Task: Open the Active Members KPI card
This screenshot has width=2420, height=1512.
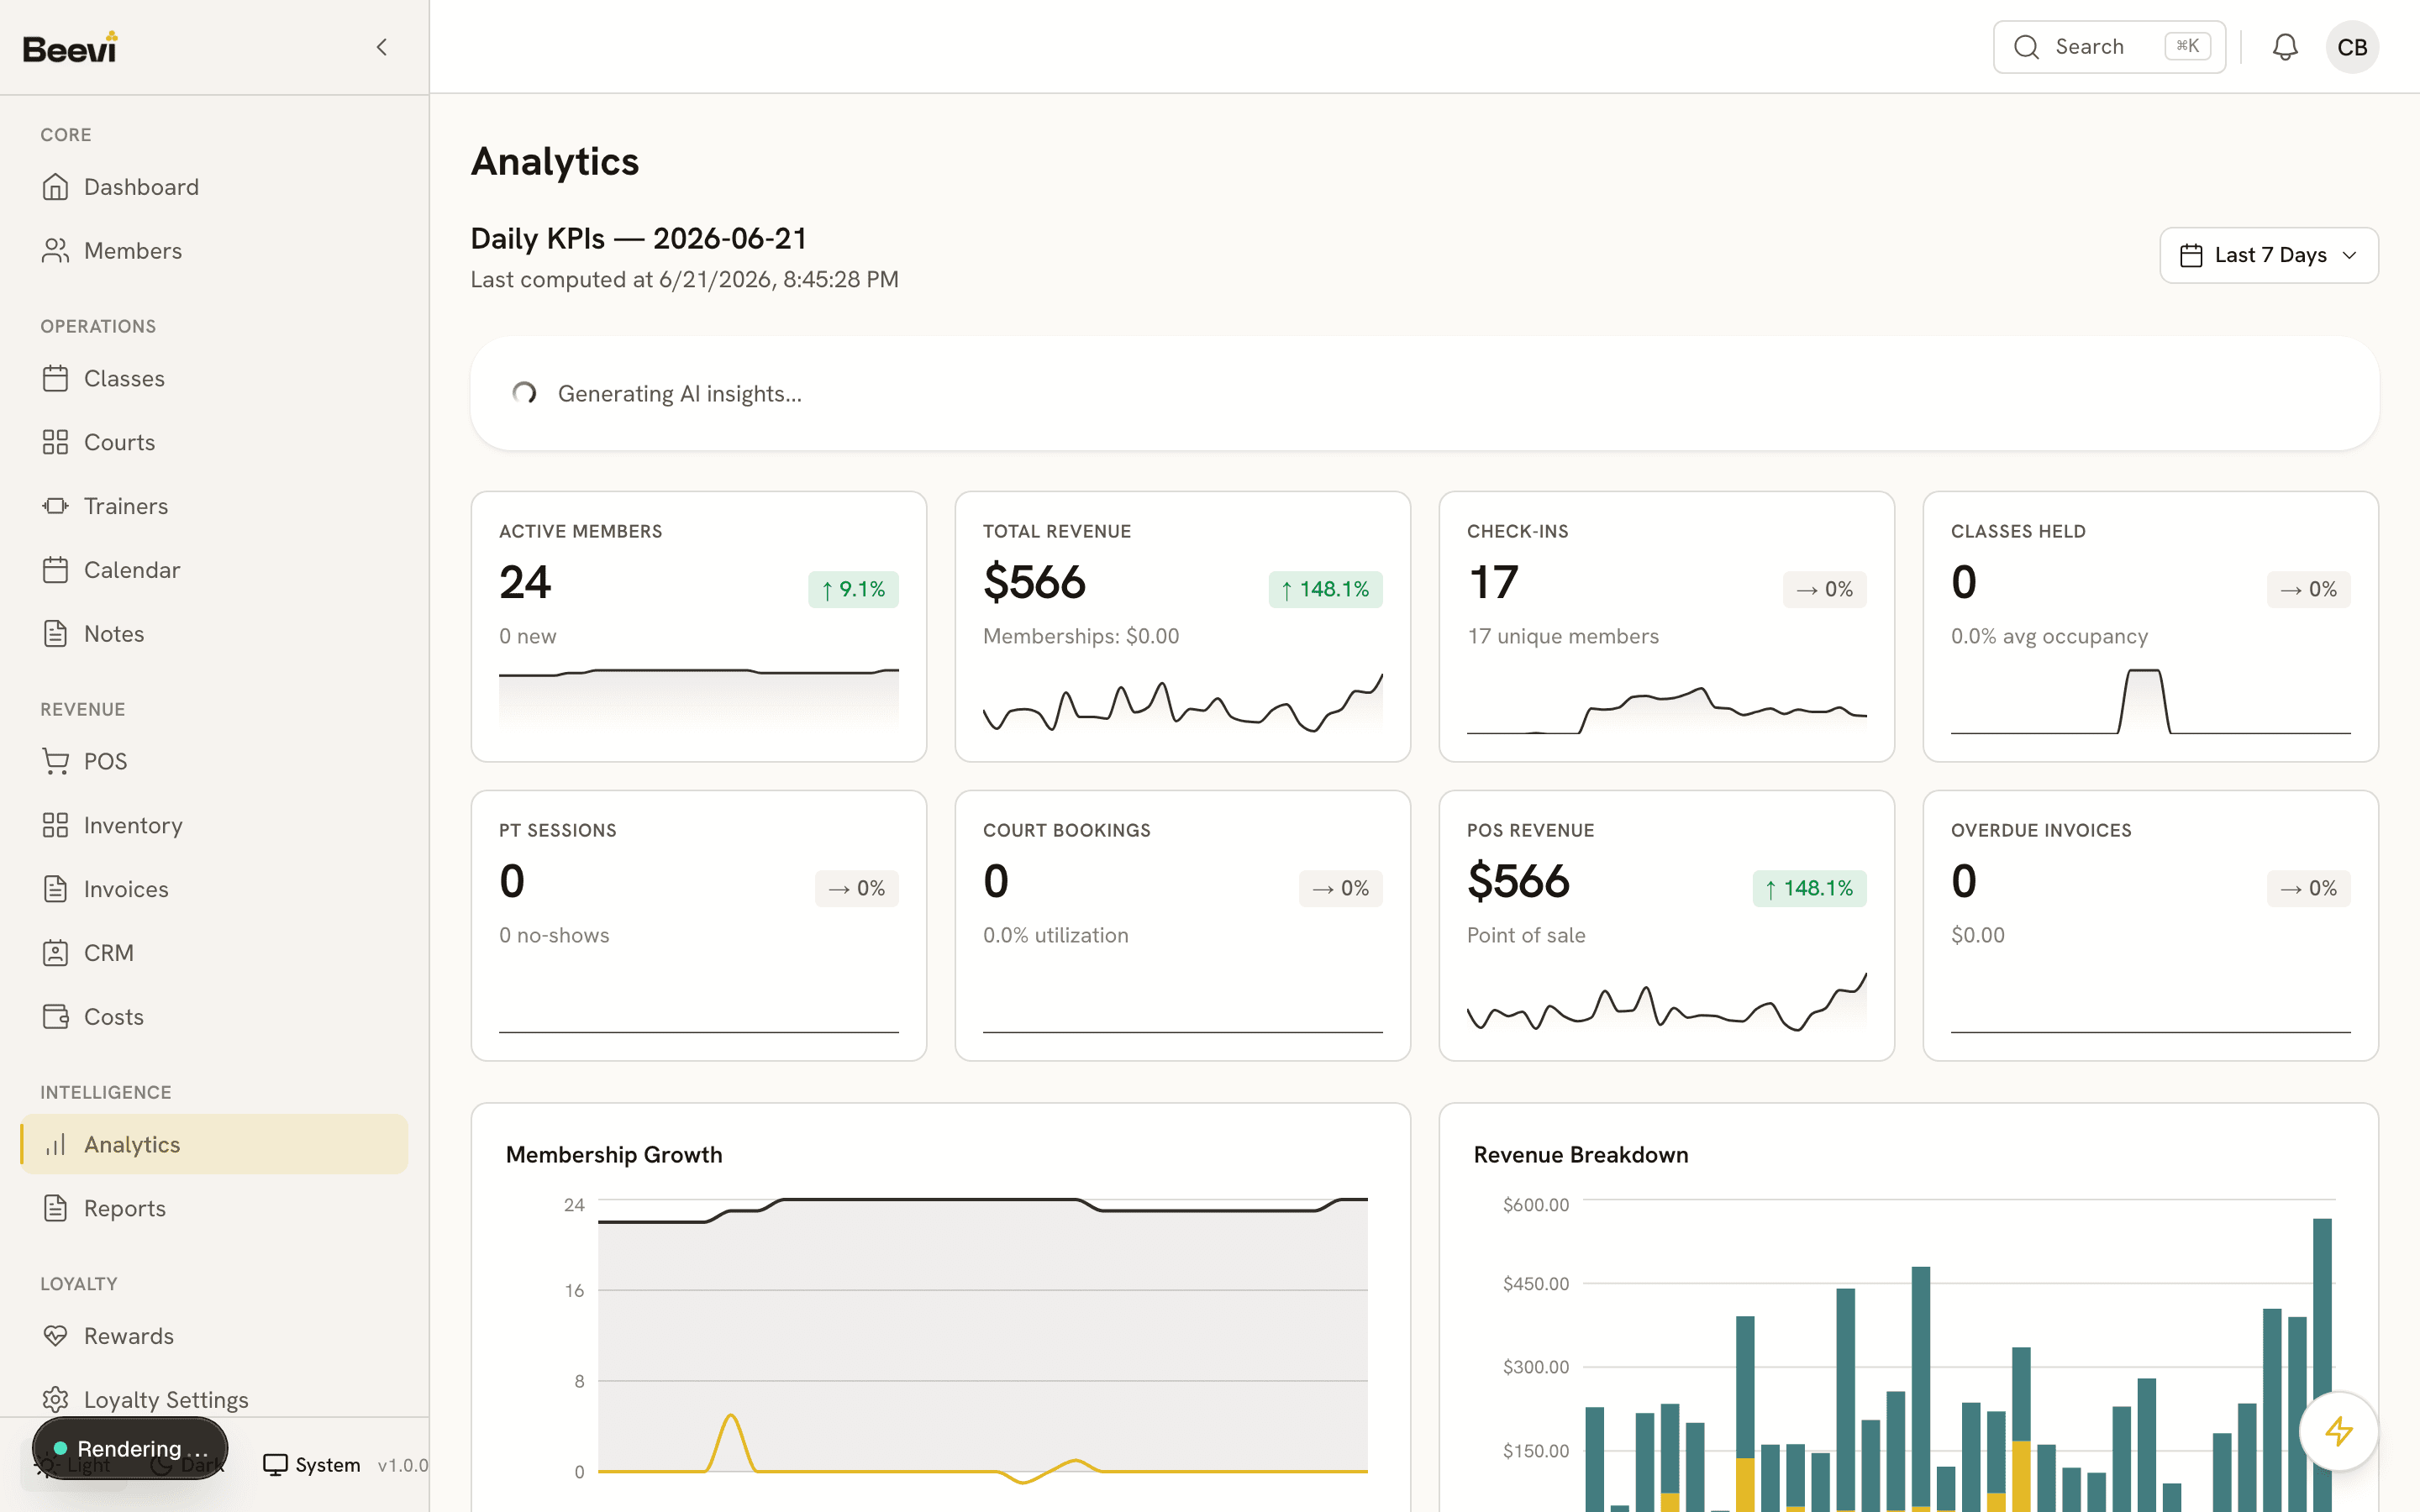Action: tap(698, 626)
